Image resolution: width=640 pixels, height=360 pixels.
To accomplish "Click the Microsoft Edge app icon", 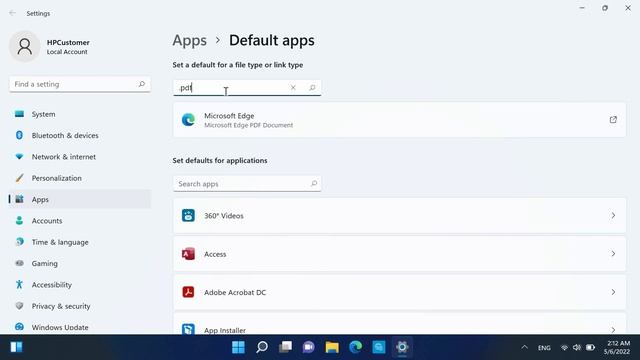I will coord(188,120).
